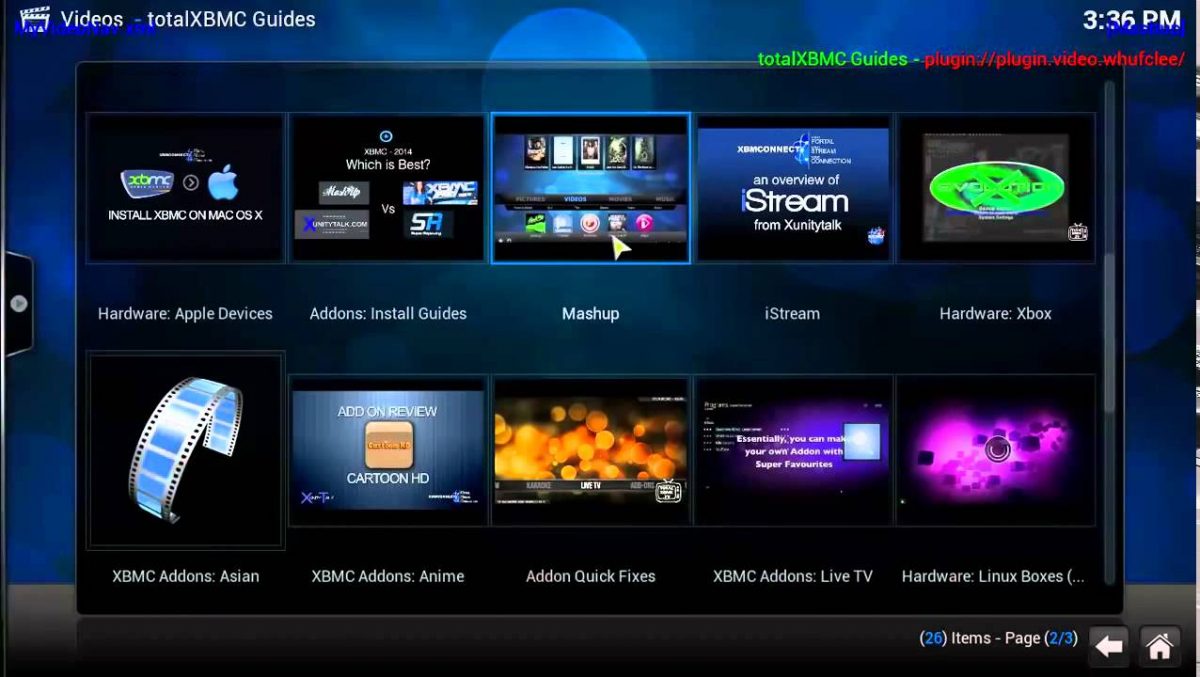Click the back arrow navigation icon
Image resolution: width=1200 pixels, height=677 pixels.
click(x=1108, y=646)
